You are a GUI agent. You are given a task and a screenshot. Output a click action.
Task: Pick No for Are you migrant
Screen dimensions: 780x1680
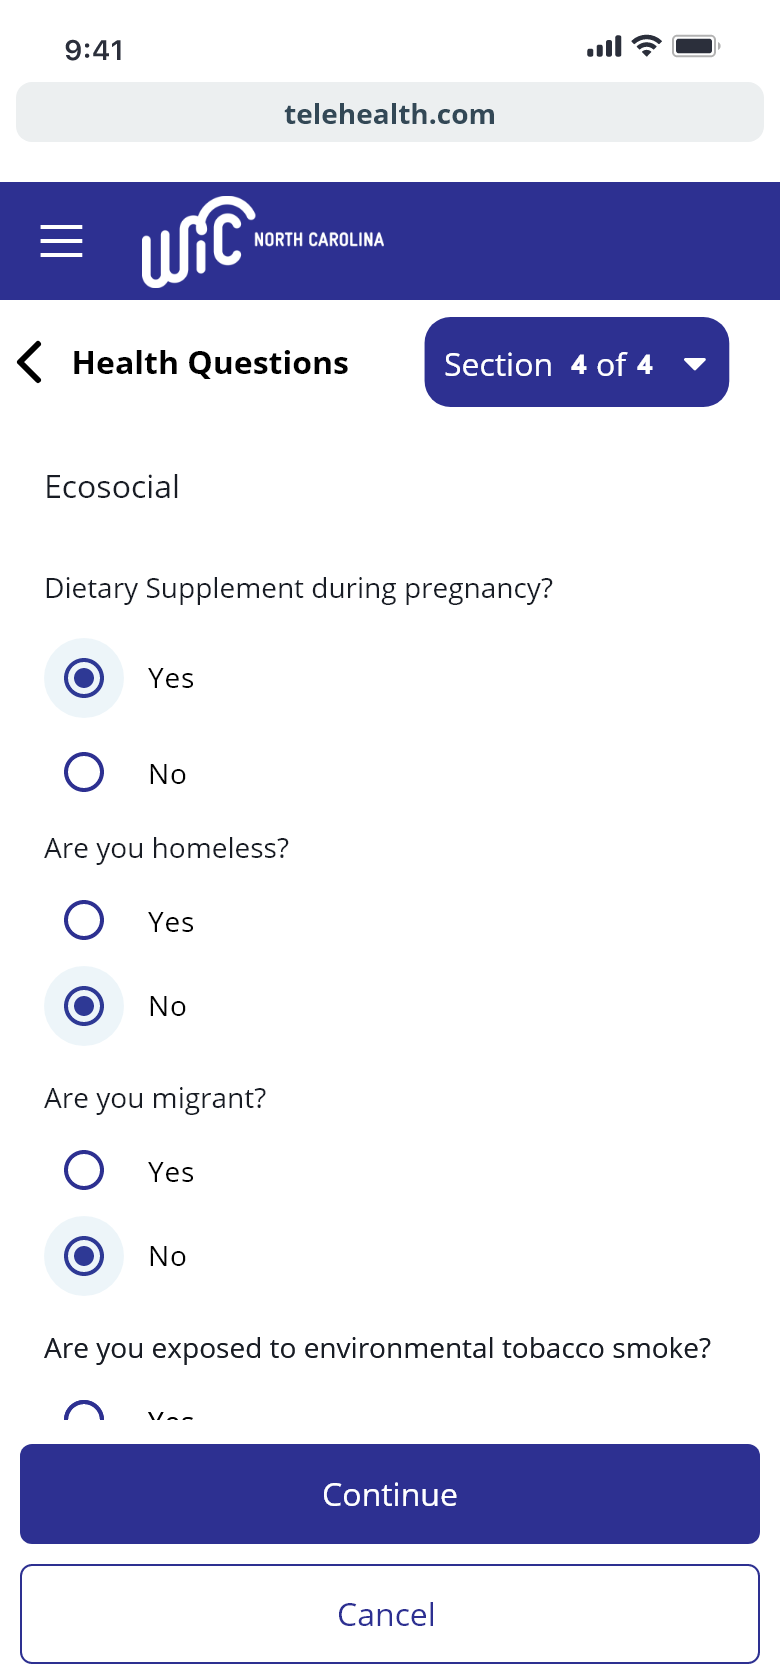[x=84, y=1256]
